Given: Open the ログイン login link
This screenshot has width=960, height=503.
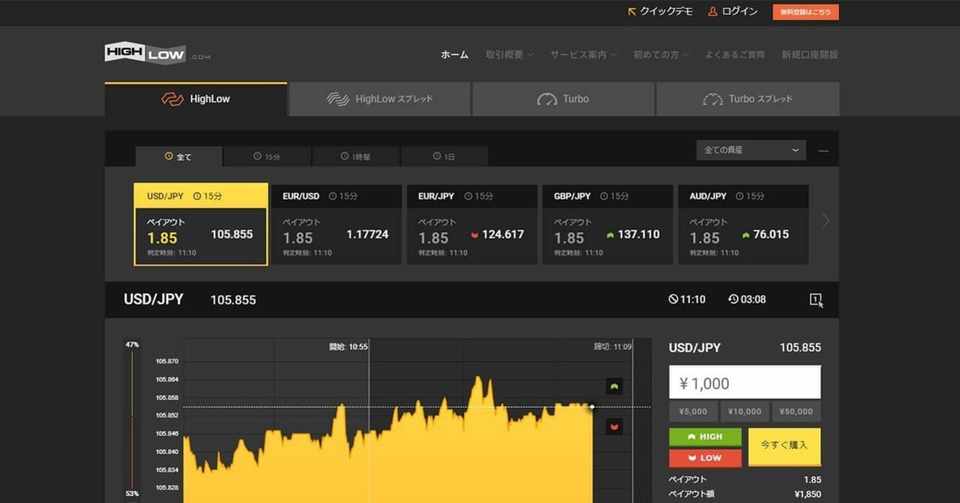Looking at the screenshot, I should click(x=733, y=11).
